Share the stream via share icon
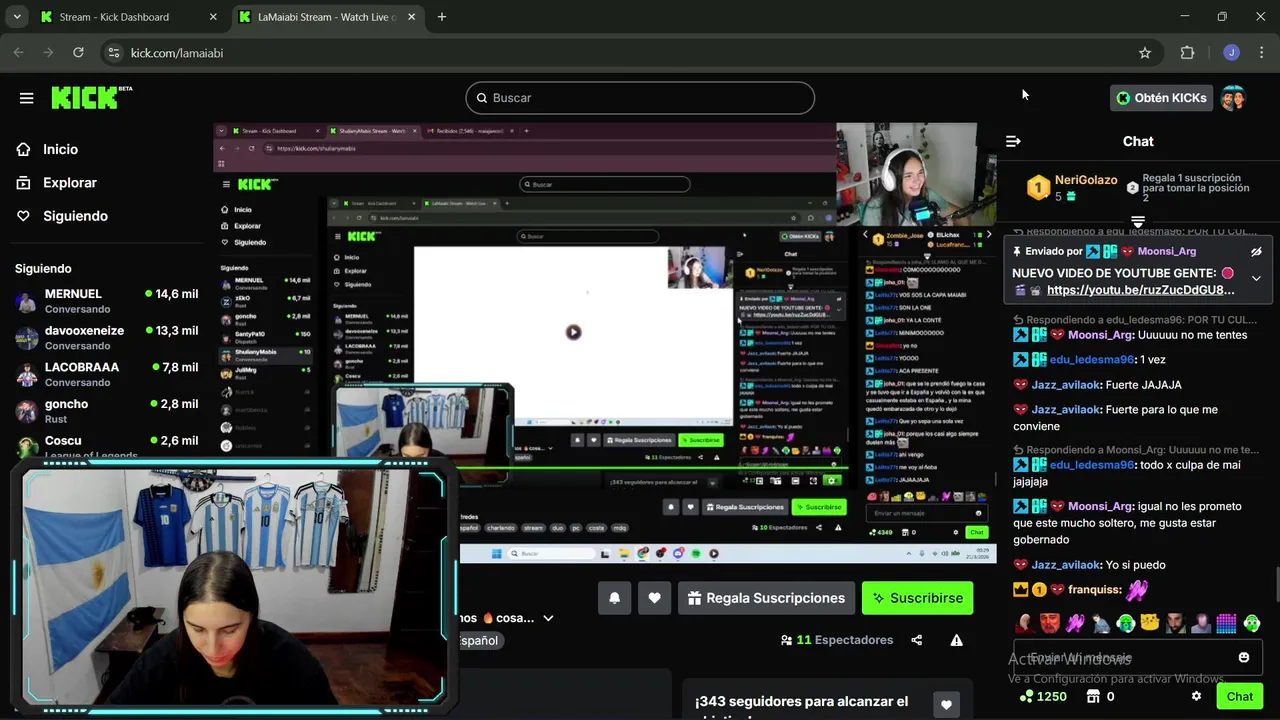Screen dimensions: 1280x720 (917, 640)
